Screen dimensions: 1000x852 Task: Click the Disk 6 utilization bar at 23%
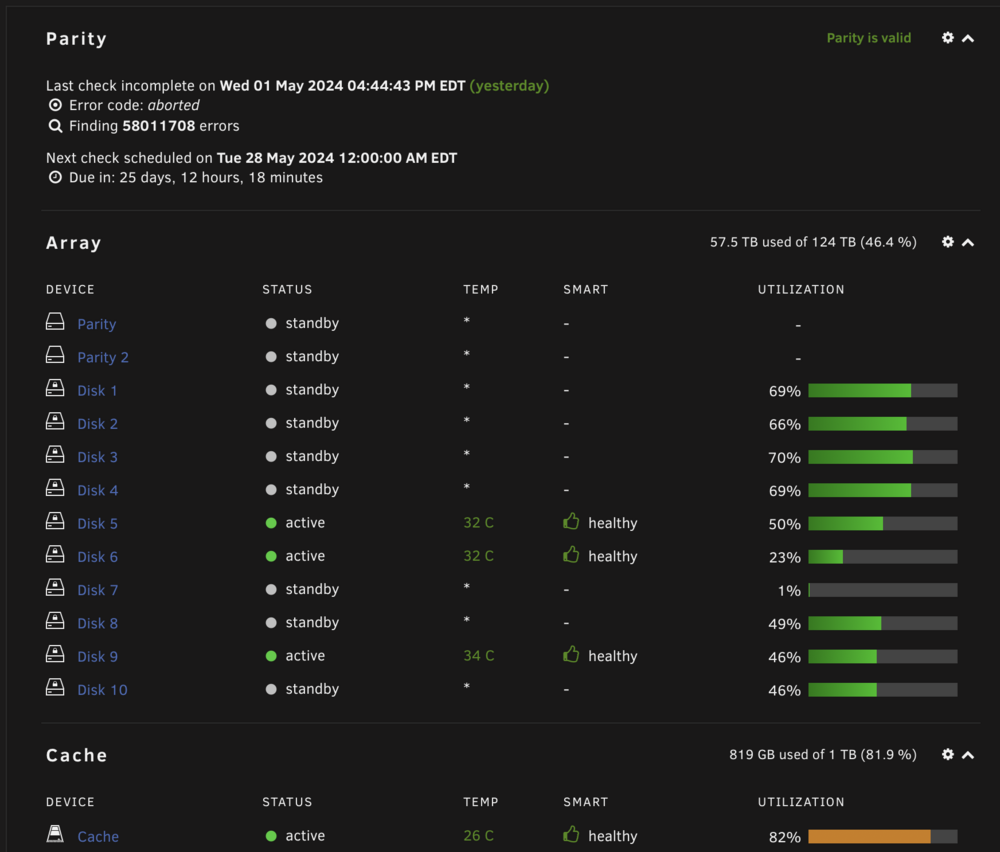[883, 557]
